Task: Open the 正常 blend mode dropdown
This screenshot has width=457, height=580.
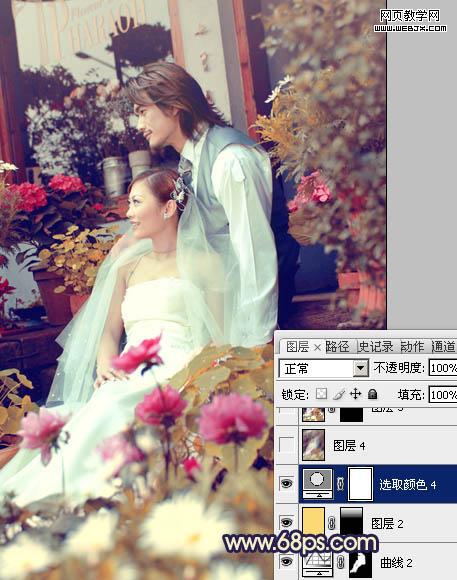Action: (x=360, y=368)
